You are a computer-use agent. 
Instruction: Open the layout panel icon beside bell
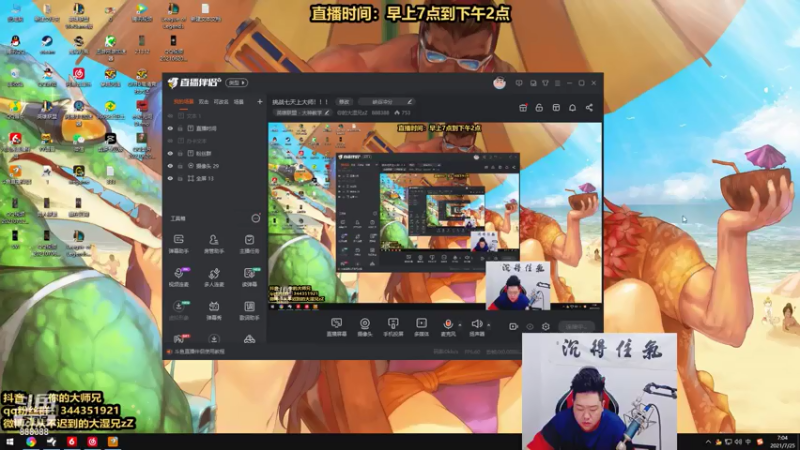[556, 108]
